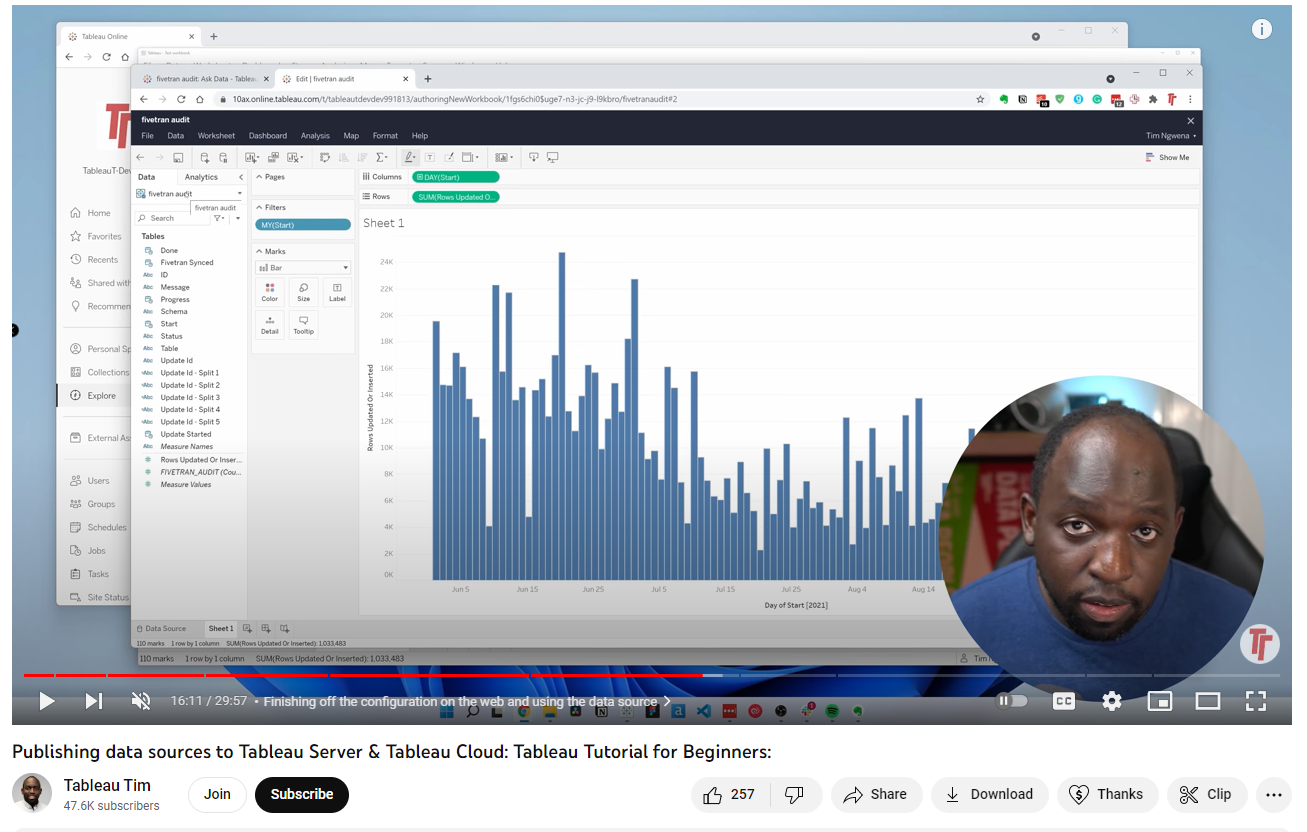Open video settings gear

[x=1112, y=701]
